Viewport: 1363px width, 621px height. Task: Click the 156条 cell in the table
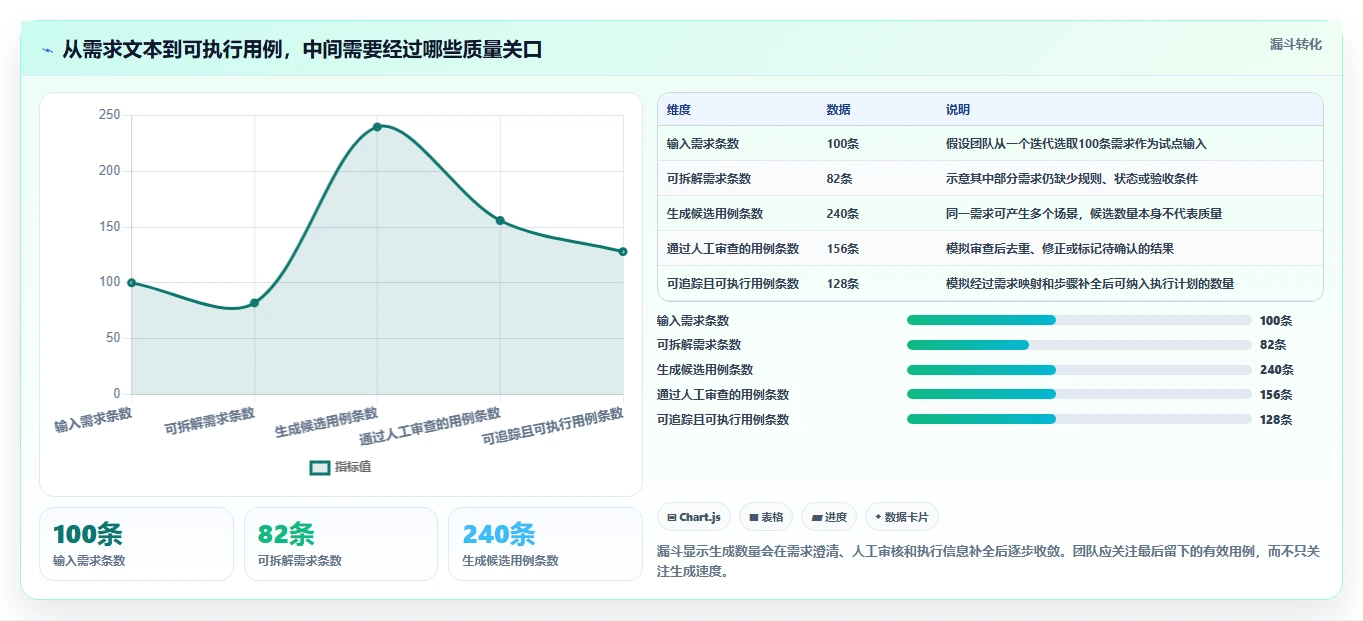point(843,249)
